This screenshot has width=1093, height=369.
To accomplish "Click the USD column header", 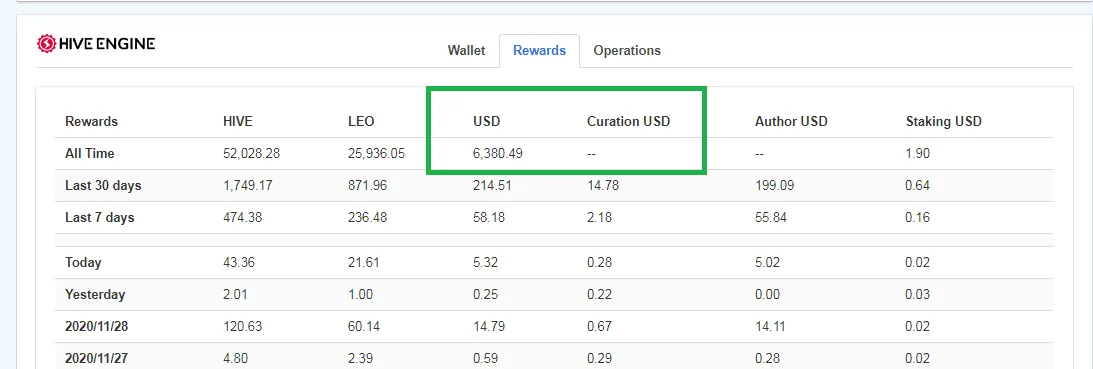I will 487,121.
